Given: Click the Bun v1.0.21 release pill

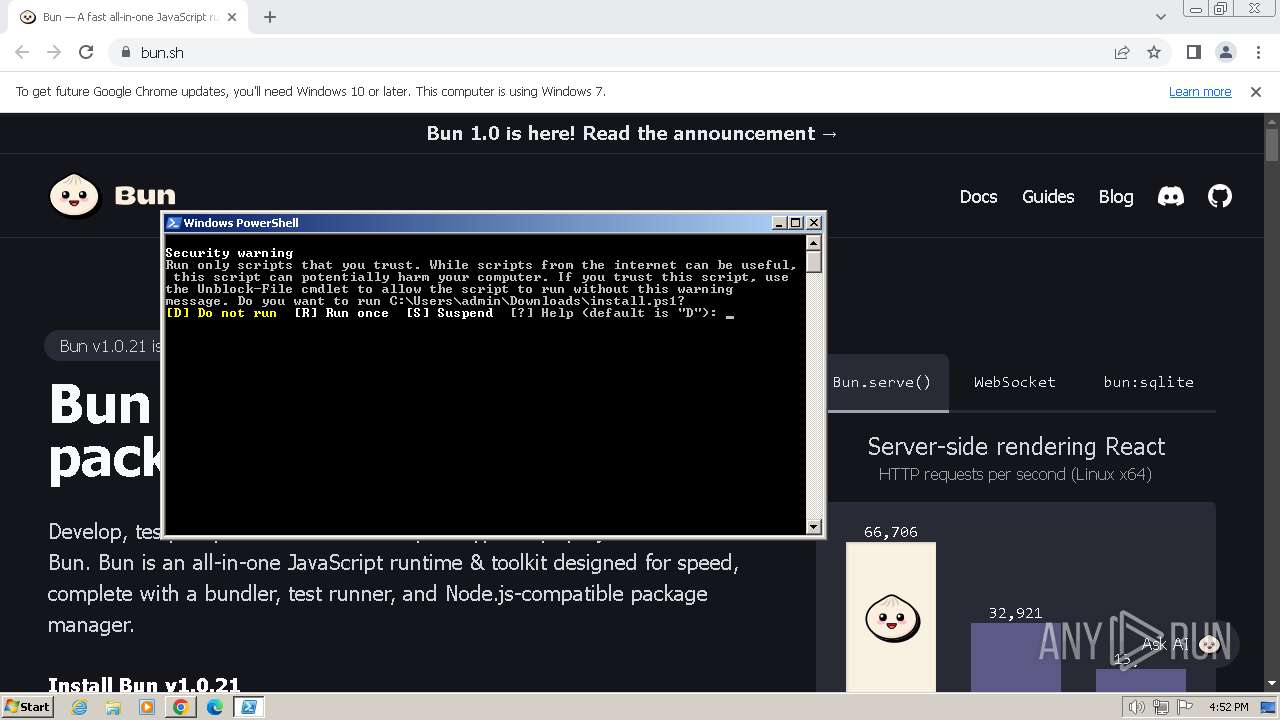Looking at the screenshot, I should pyautogui.click(x=104, y=346).
